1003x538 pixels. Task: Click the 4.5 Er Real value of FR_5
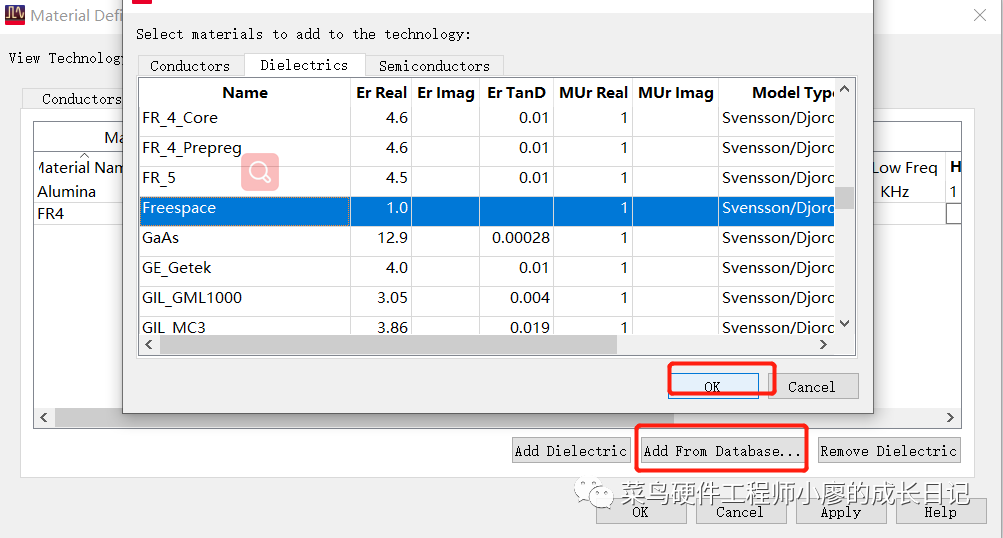[397, 178]
